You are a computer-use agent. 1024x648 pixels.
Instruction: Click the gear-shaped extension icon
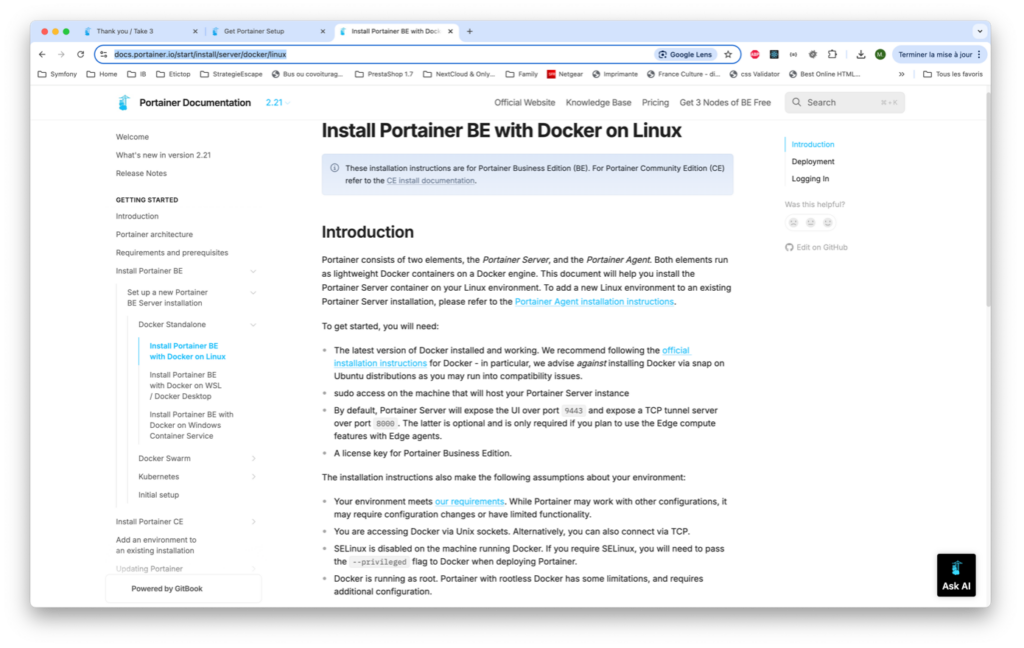pyautogui.click(x=812, y=54)
